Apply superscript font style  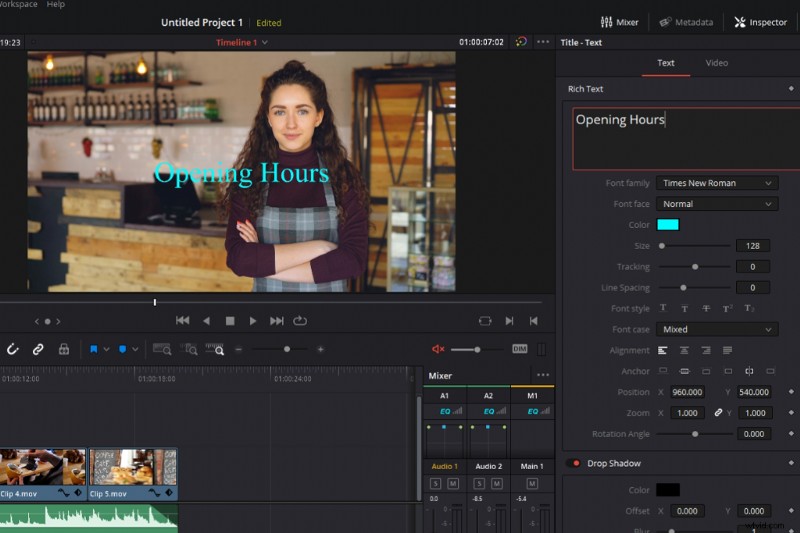tap(728, 308)
